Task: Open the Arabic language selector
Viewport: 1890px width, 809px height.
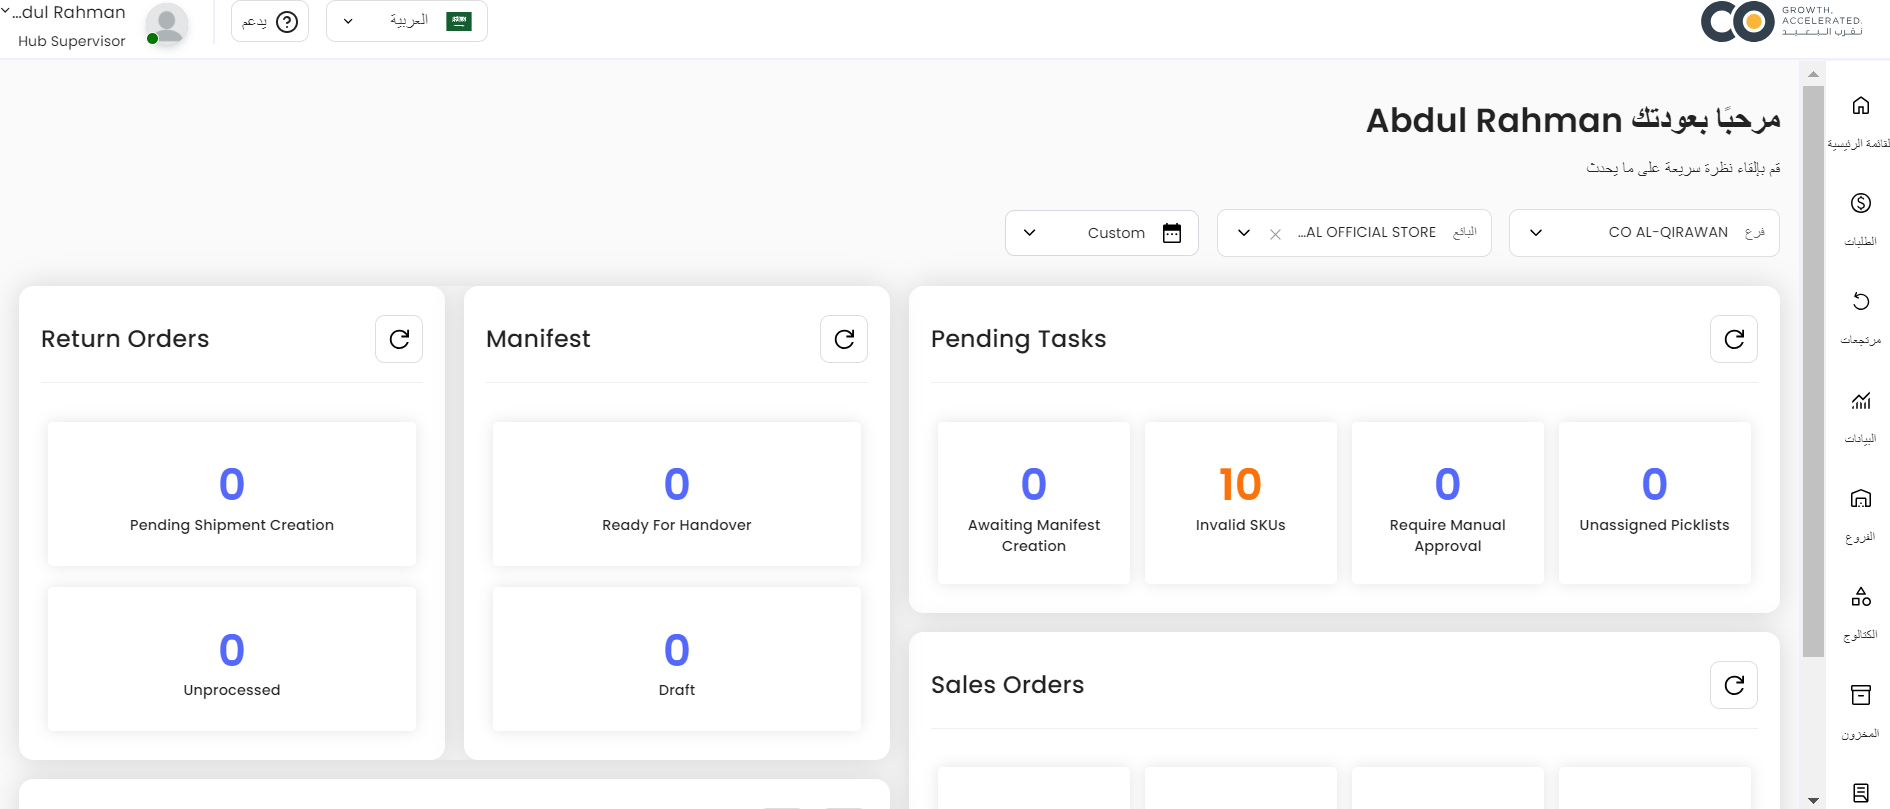Action: pos(407,21)
